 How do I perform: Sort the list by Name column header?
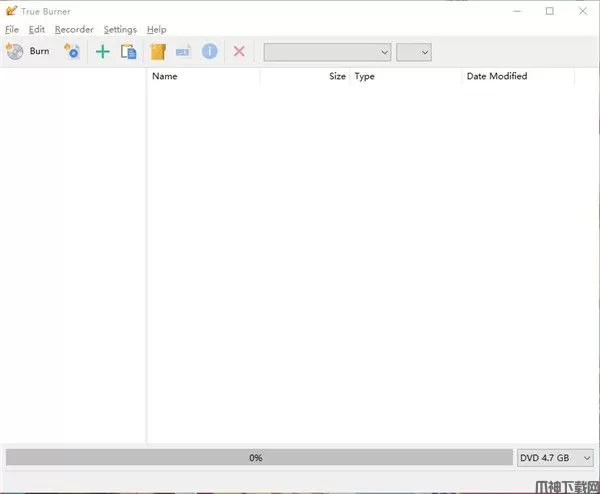point(203,76)
